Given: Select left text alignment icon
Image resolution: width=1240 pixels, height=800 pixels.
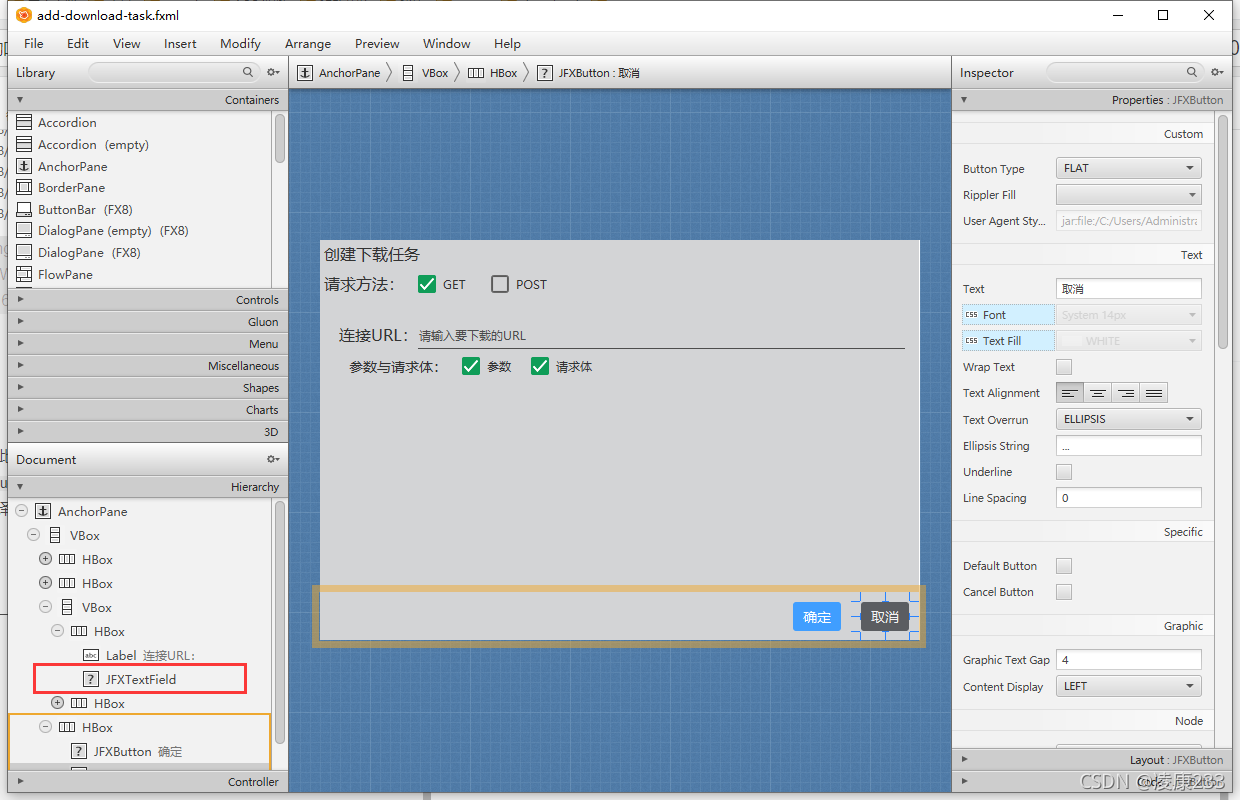Looking at the screenshot, I should pos(1070,393).
